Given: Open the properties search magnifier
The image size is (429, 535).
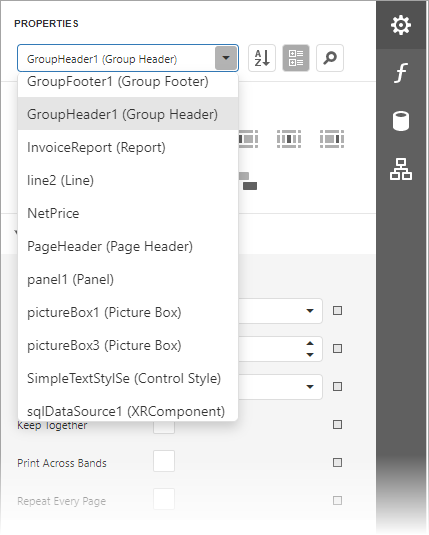Looking at the screenshot, I should coord(330,58).
